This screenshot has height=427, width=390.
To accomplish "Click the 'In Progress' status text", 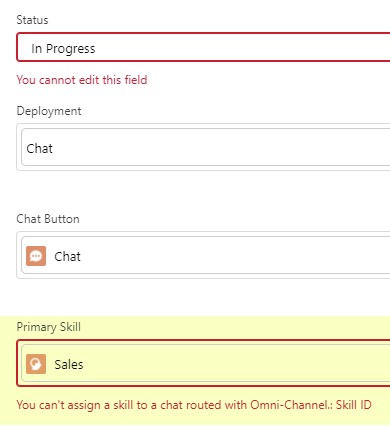I will click(x=63, y=49).
